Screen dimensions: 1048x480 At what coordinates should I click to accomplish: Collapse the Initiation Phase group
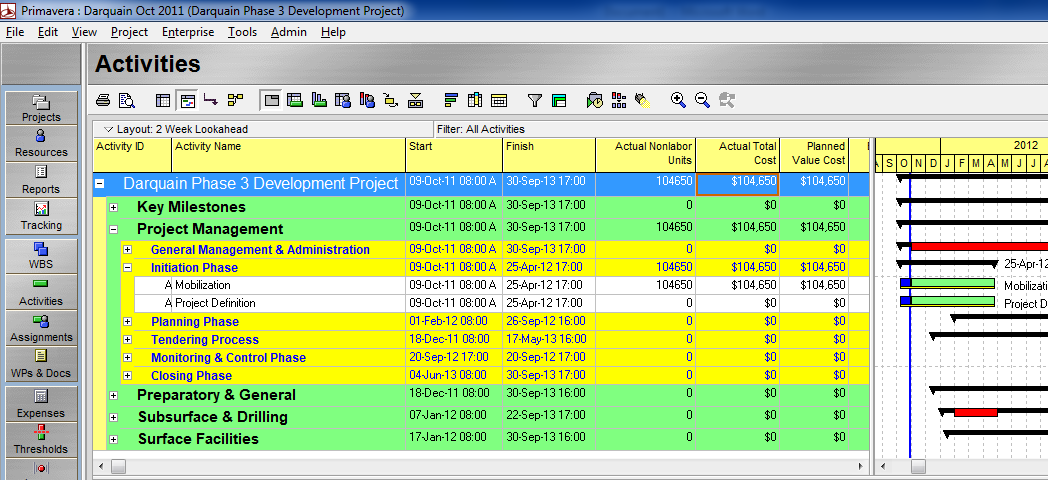pyautogui.click(x=127, y=268)
